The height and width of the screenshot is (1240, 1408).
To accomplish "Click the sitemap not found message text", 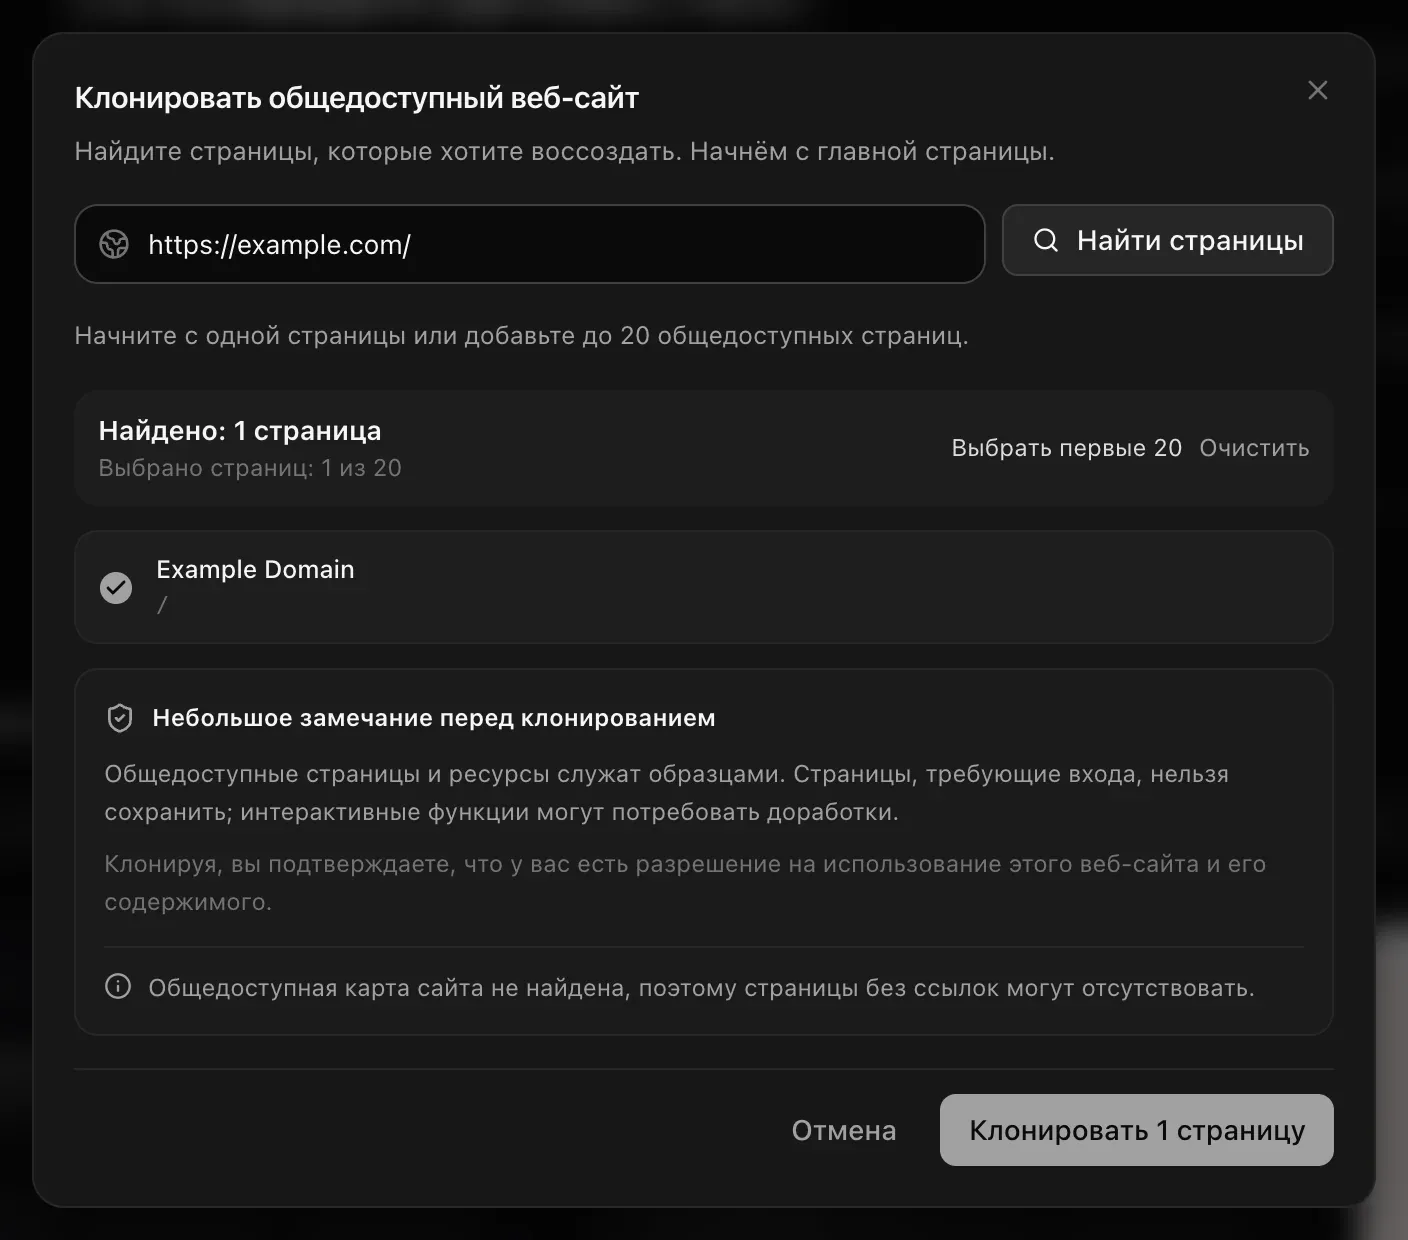I will (701, 988).
